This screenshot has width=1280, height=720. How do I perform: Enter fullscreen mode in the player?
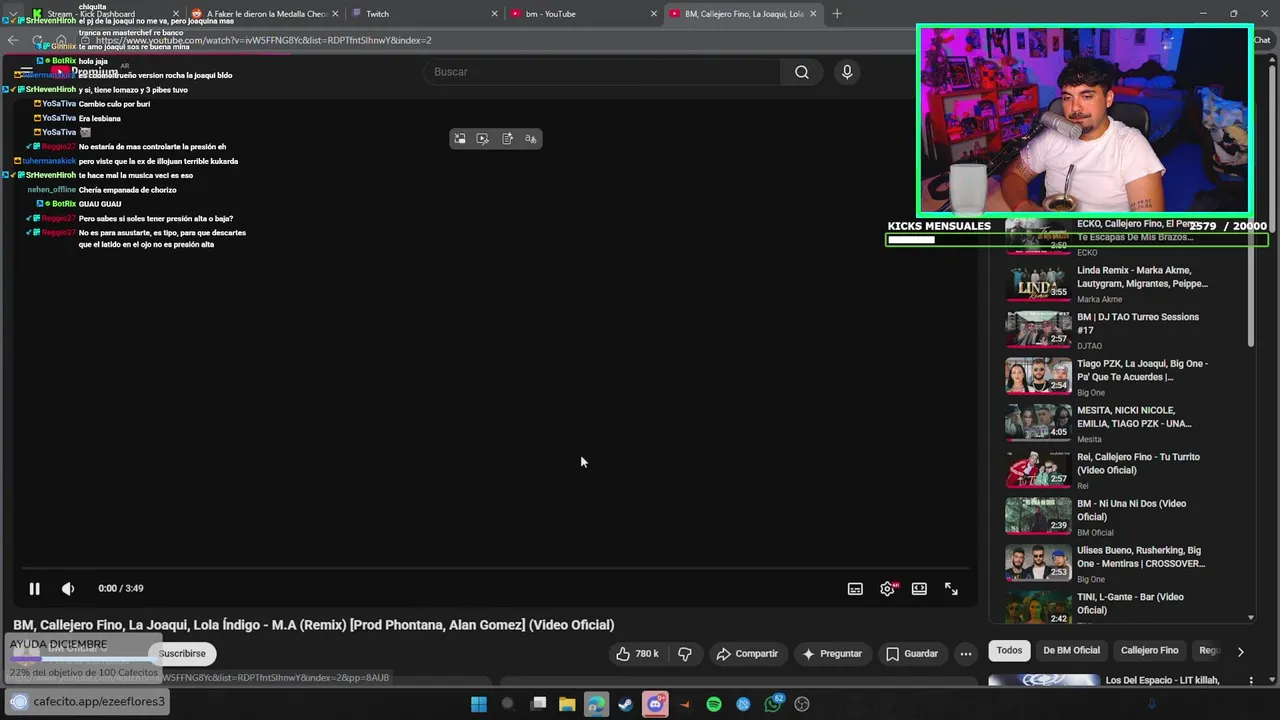(x=951, y=589)
